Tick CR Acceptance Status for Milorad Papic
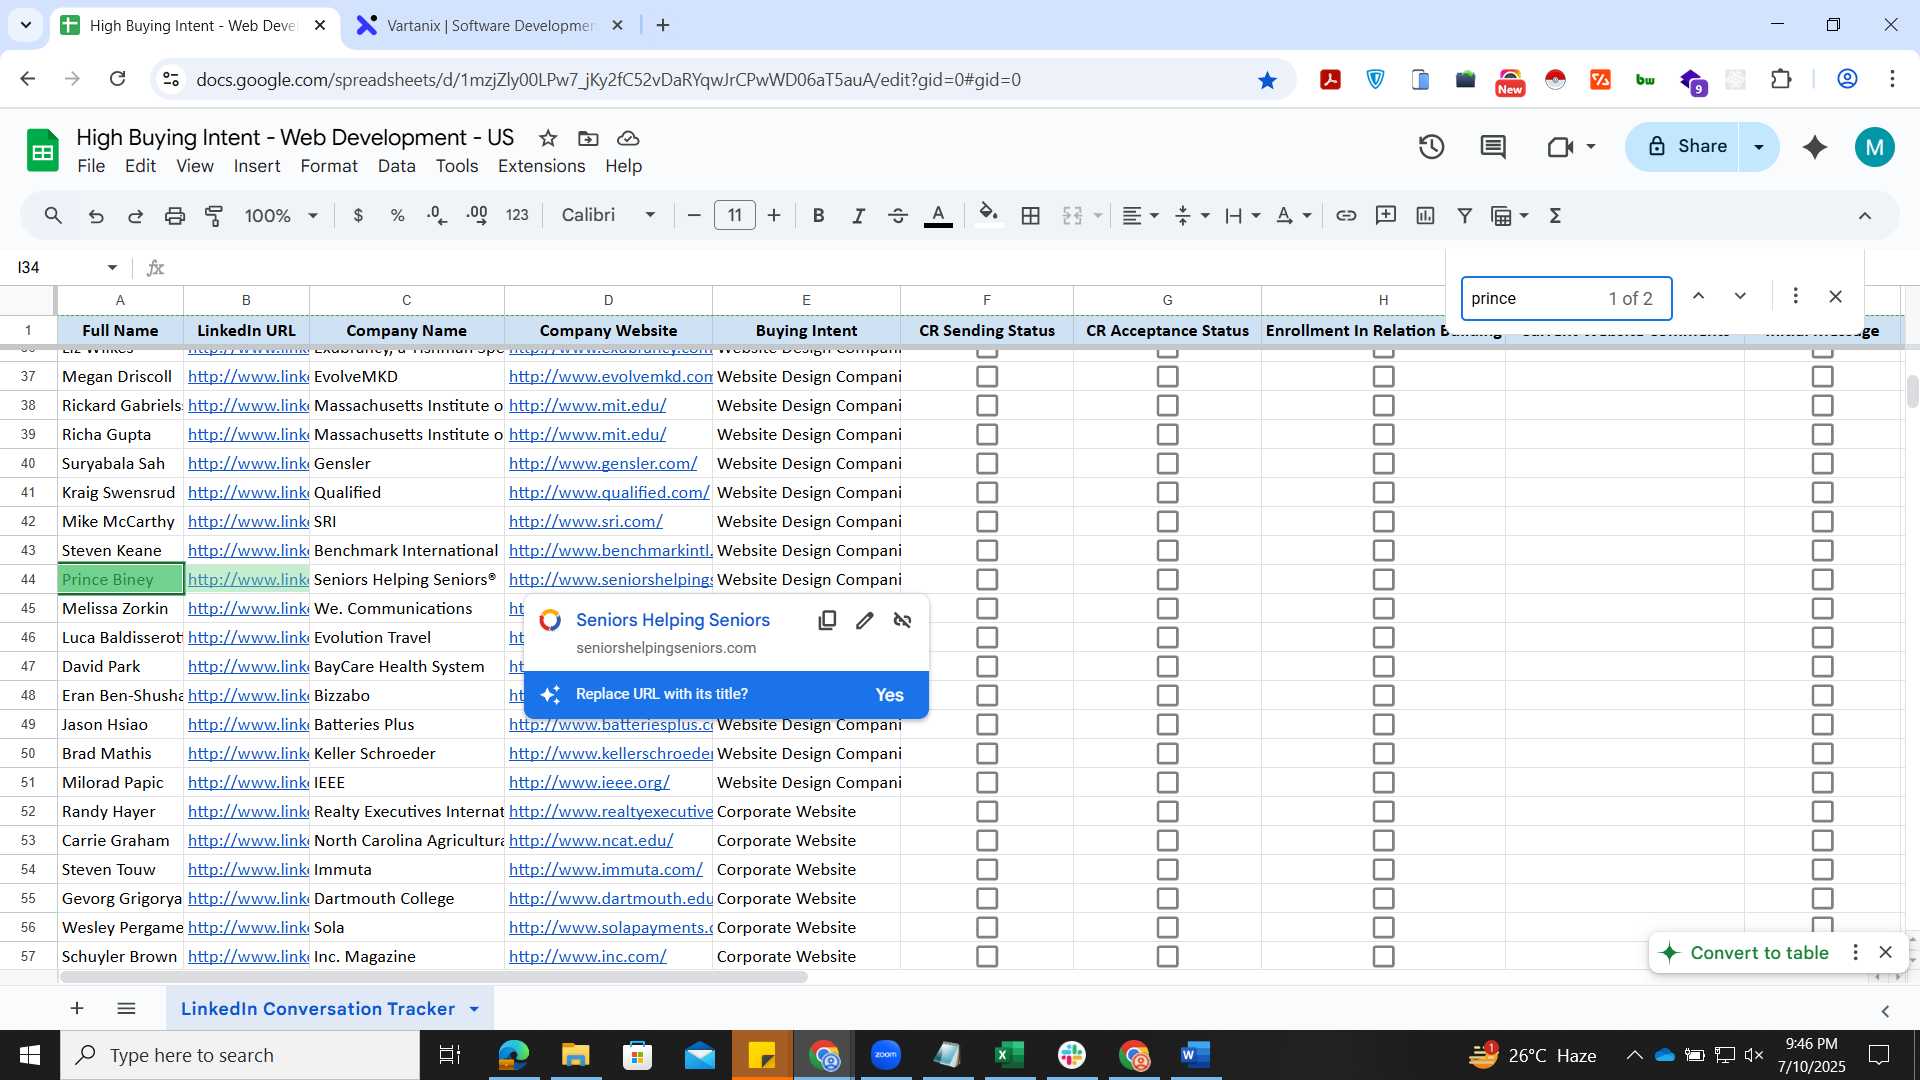 point(1167,783)
